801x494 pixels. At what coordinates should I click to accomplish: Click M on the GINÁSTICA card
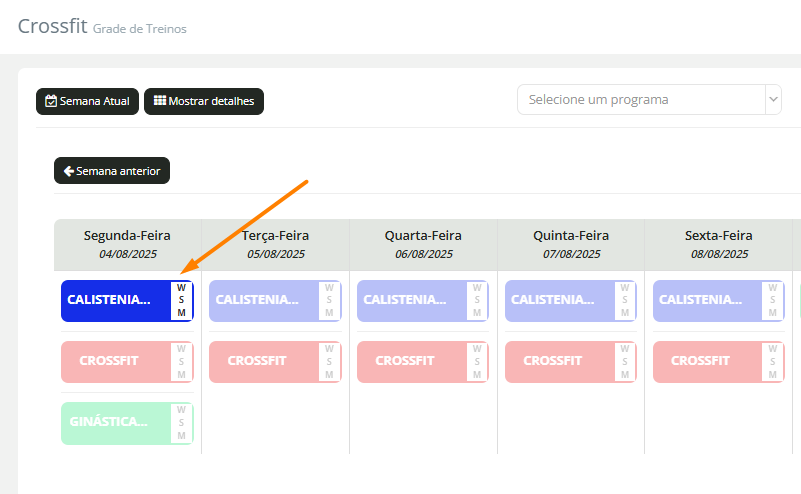tap(181, 436)
